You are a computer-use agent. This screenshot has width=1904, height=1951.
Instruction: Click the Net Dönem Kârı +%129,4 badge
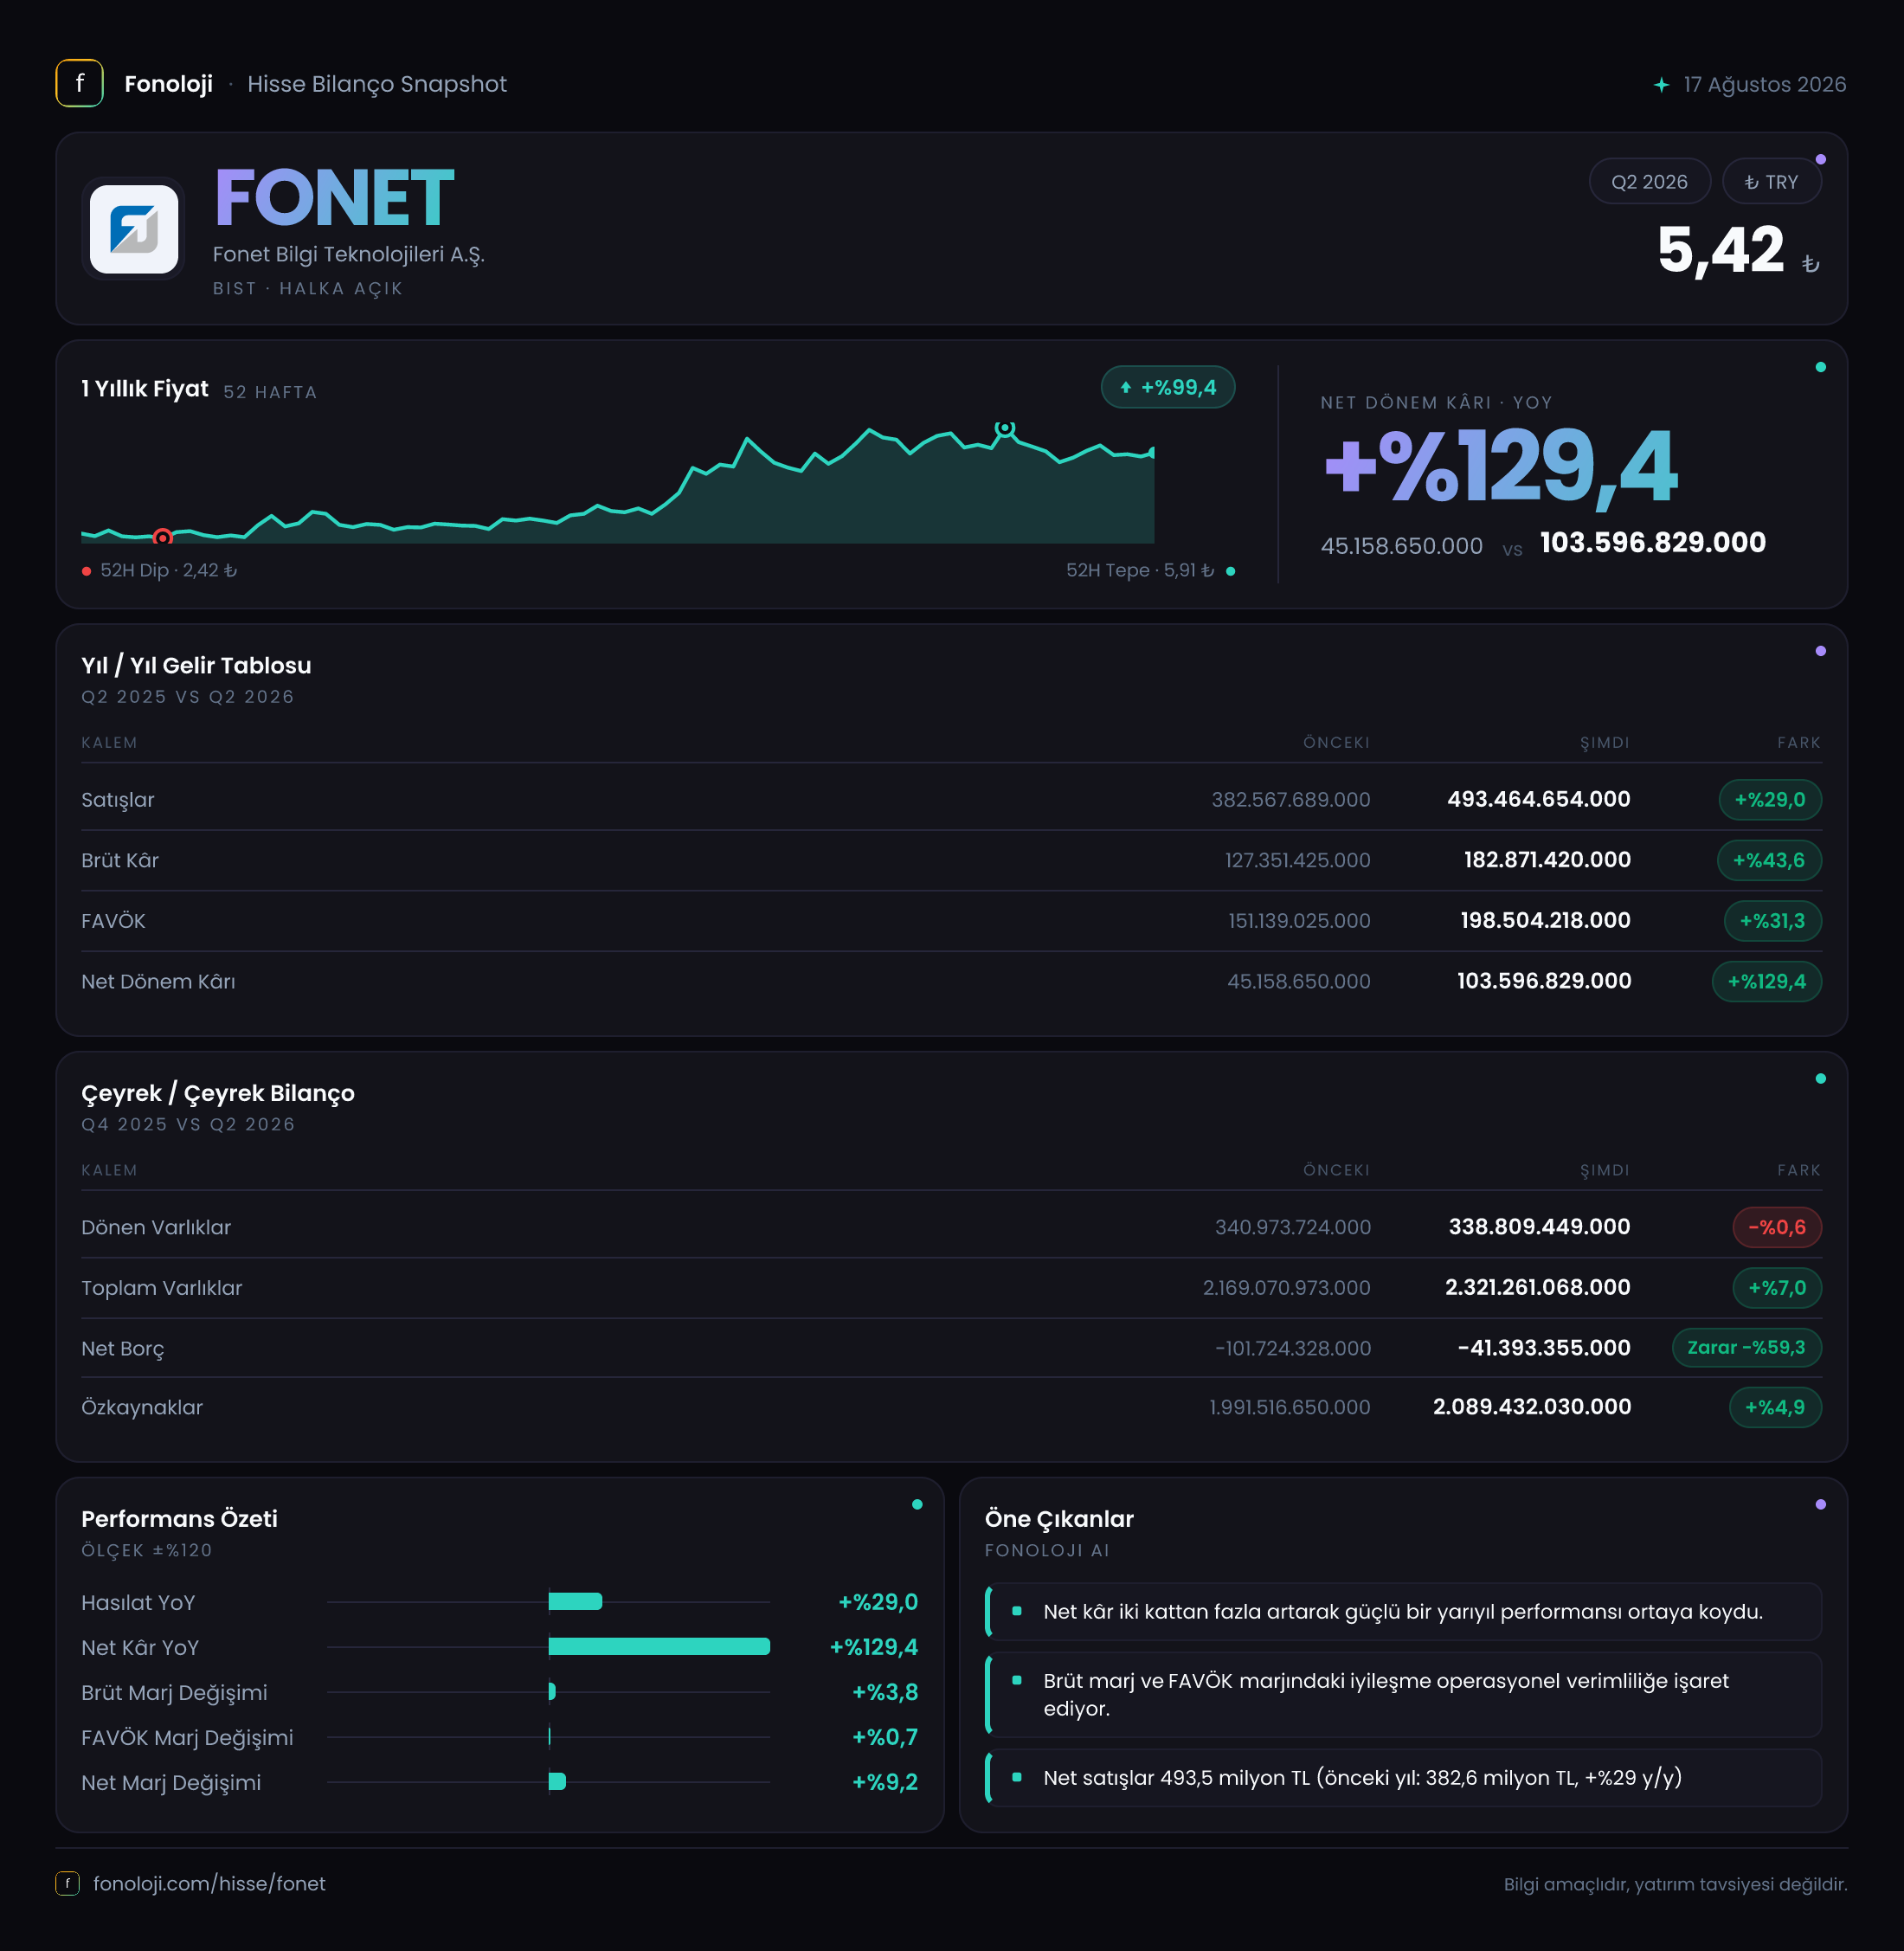1766,981
